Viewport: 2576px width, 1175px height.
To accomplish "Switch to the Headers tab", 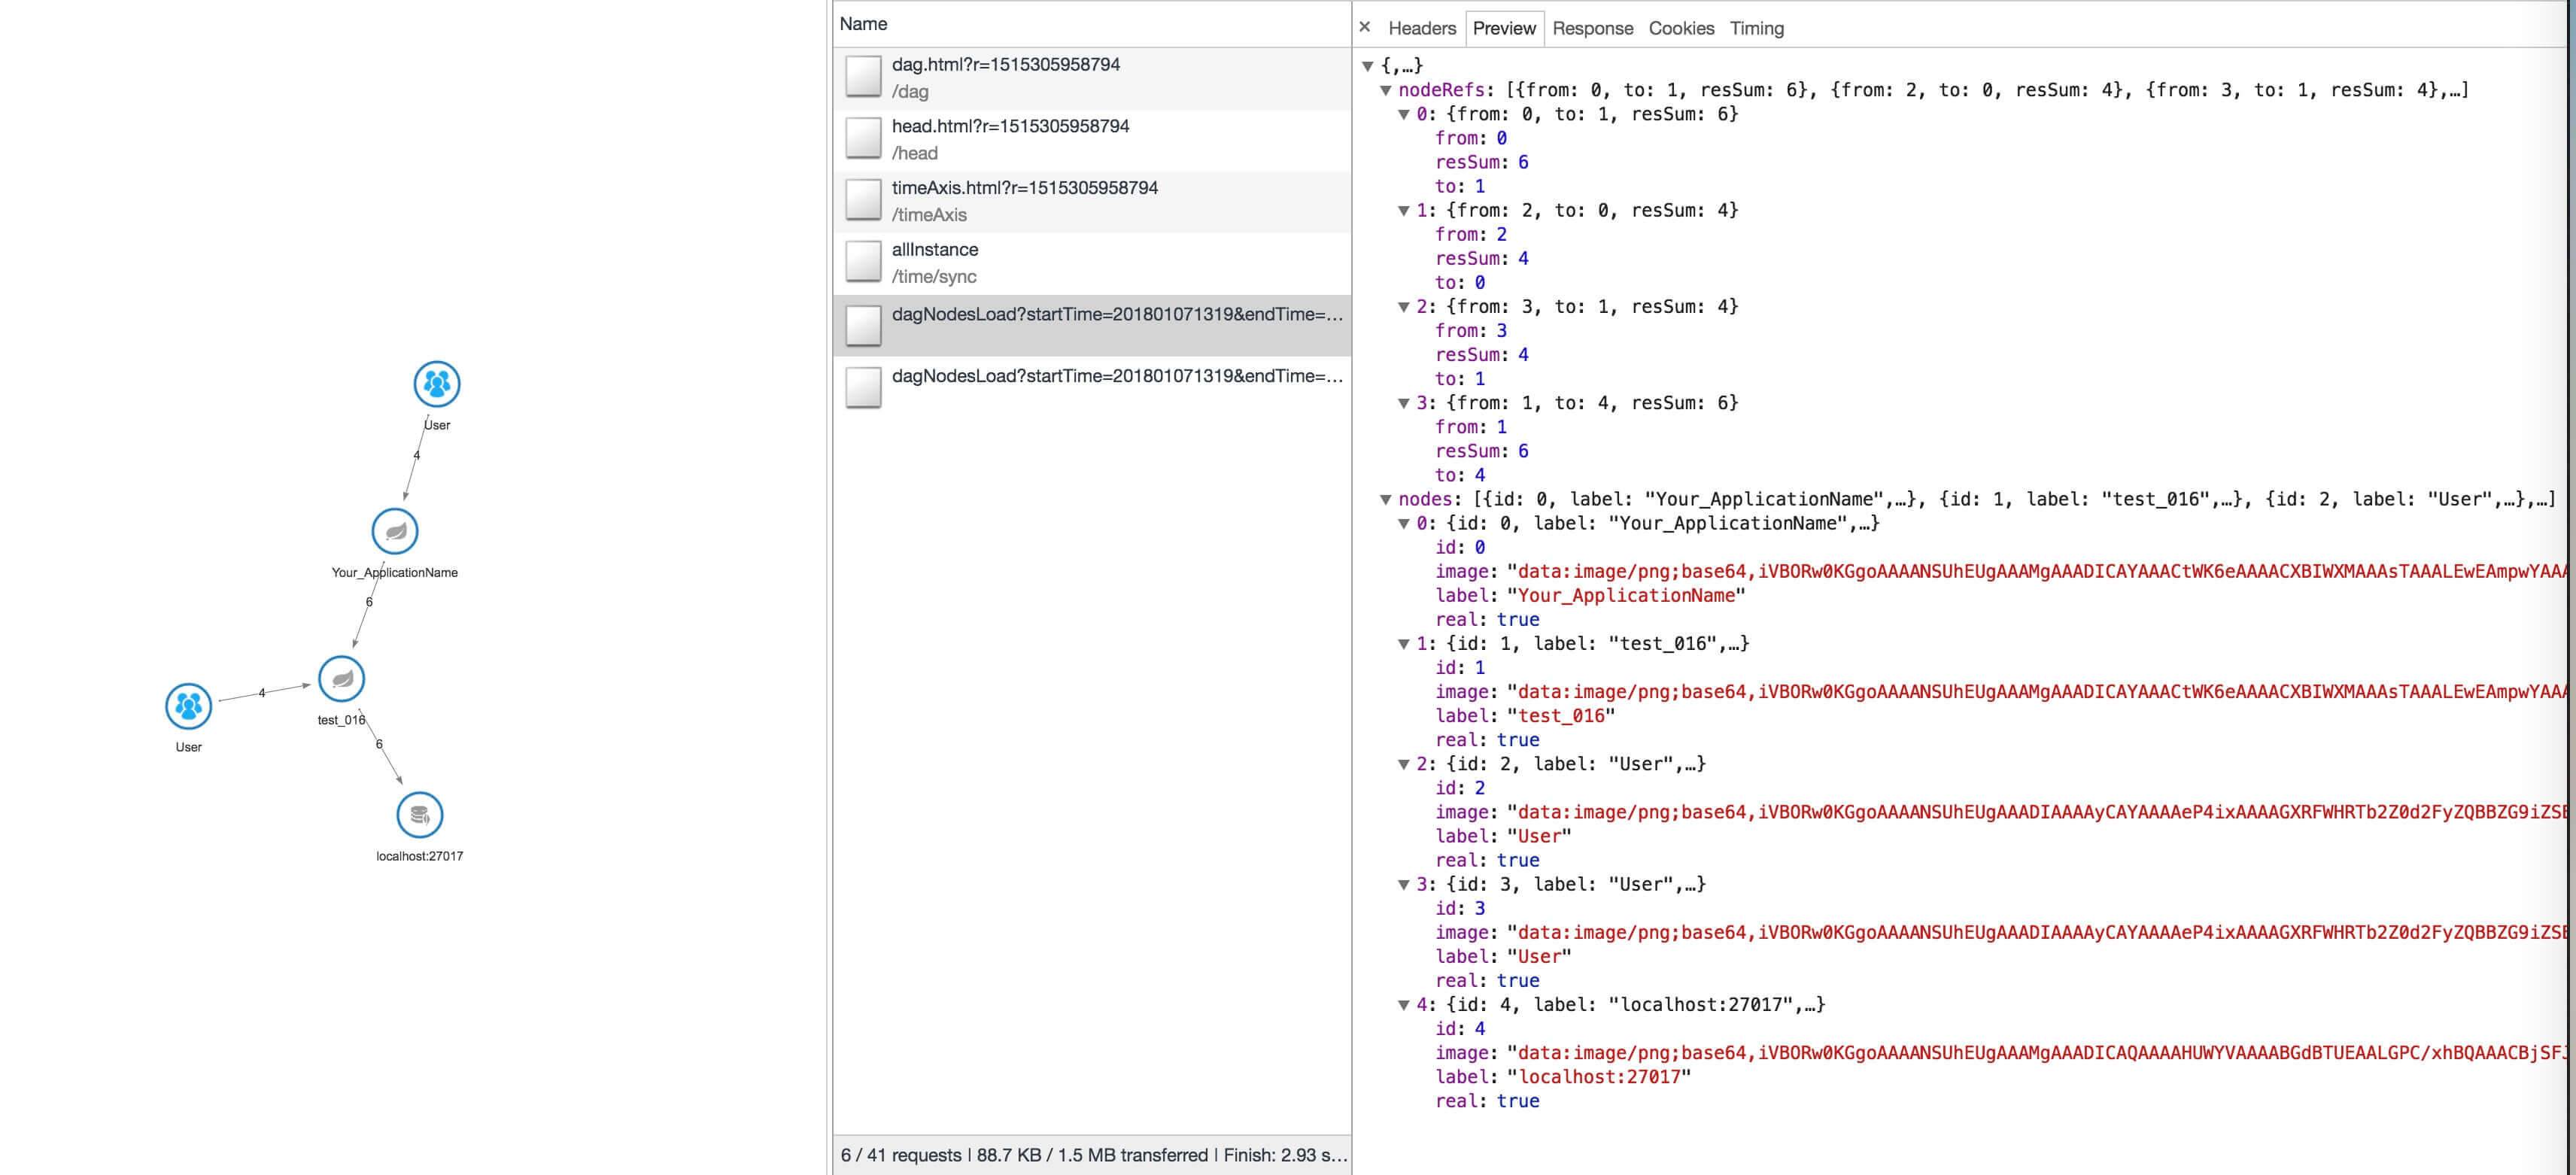I will (1422, 28).
